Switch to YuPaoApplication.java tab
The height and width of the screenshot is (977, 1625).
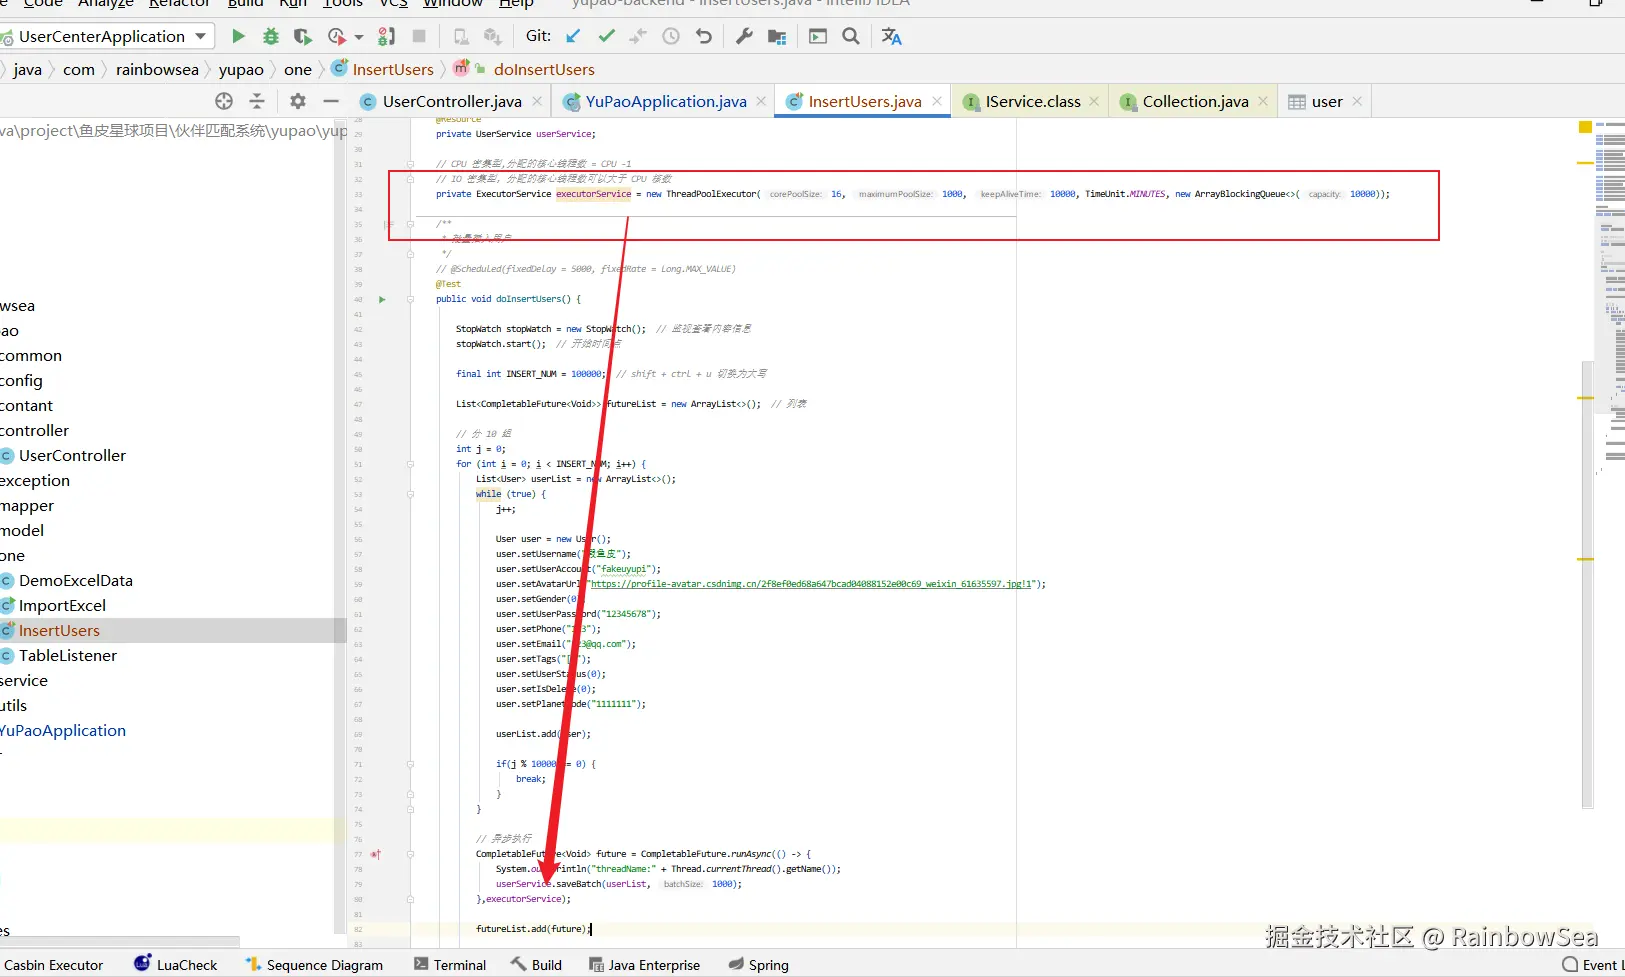pos(666,101)
